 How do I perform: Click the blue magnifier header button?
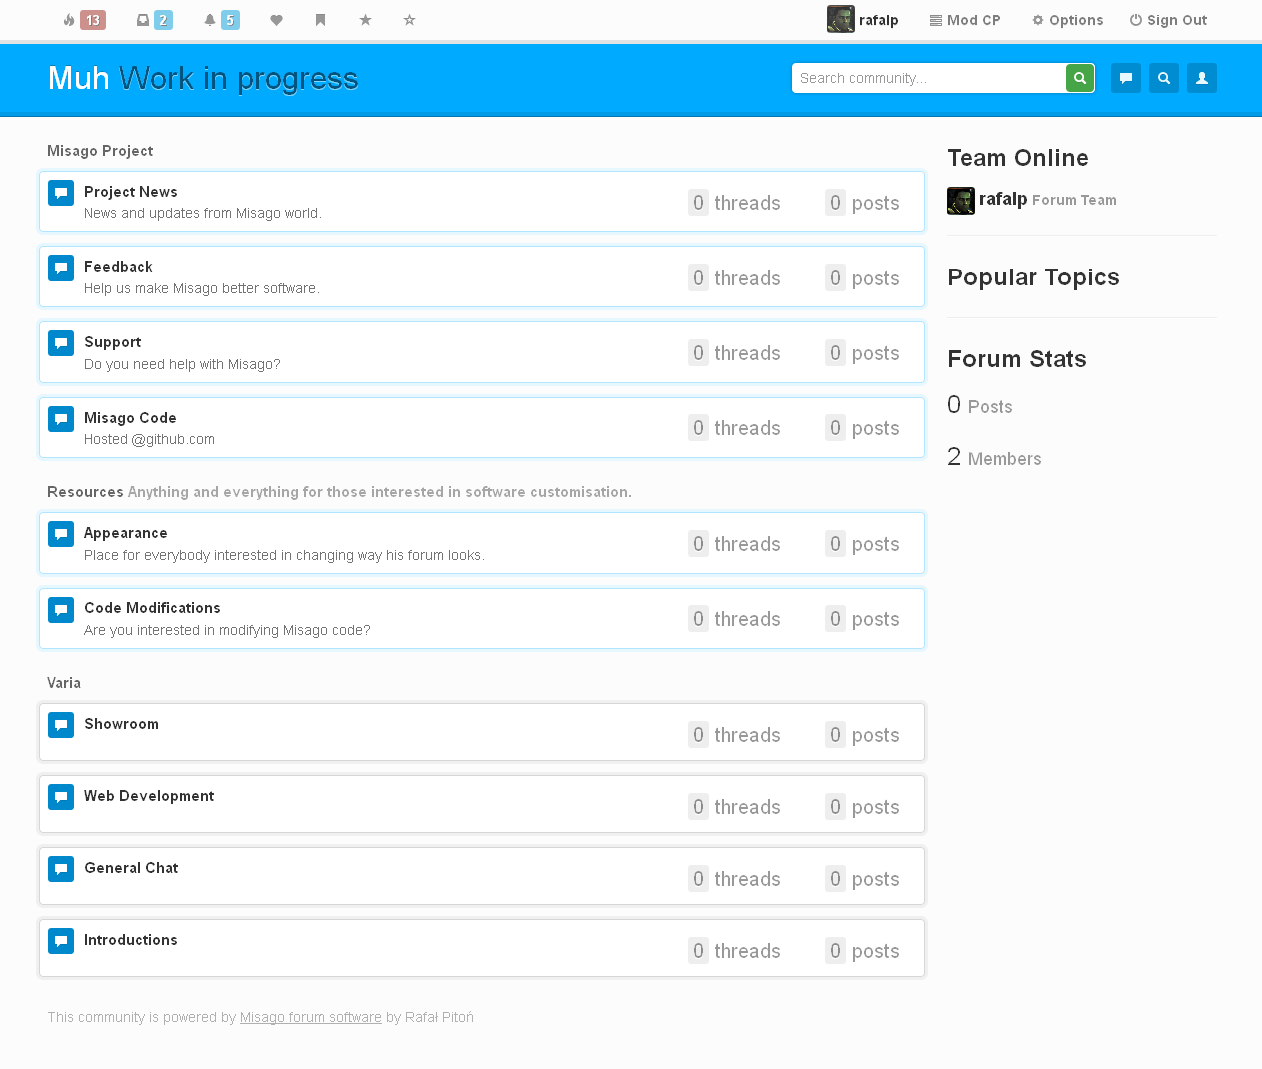(x=1164, y=78)
